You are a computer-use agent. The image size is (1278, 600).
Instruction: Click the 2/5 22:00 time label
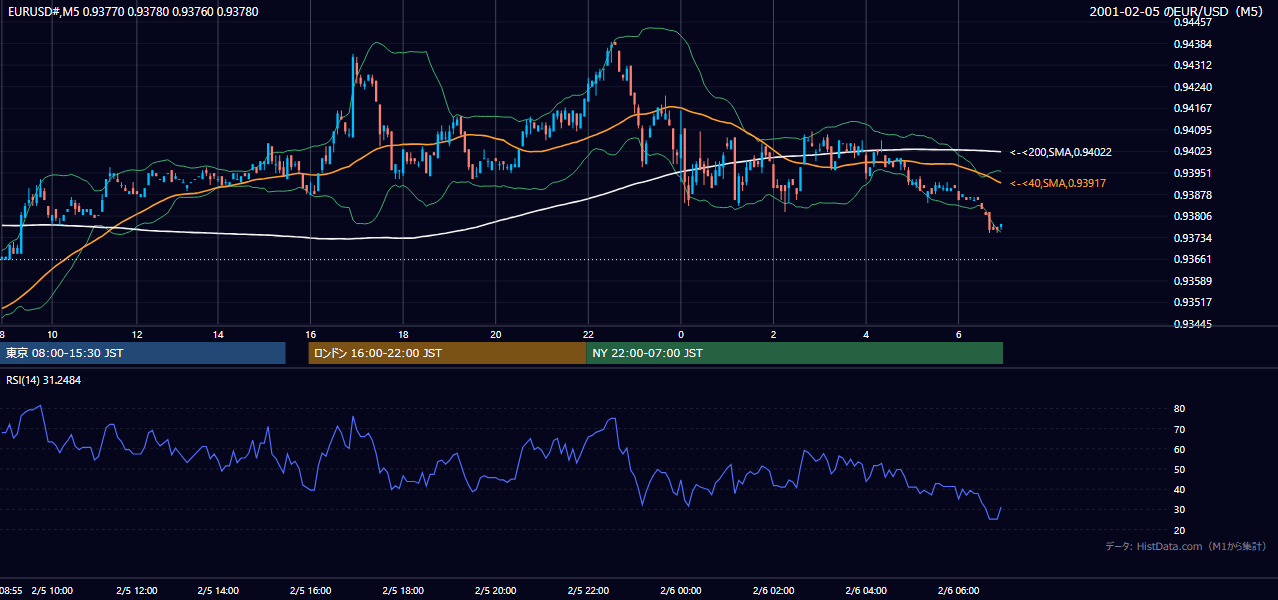(589, 590)
